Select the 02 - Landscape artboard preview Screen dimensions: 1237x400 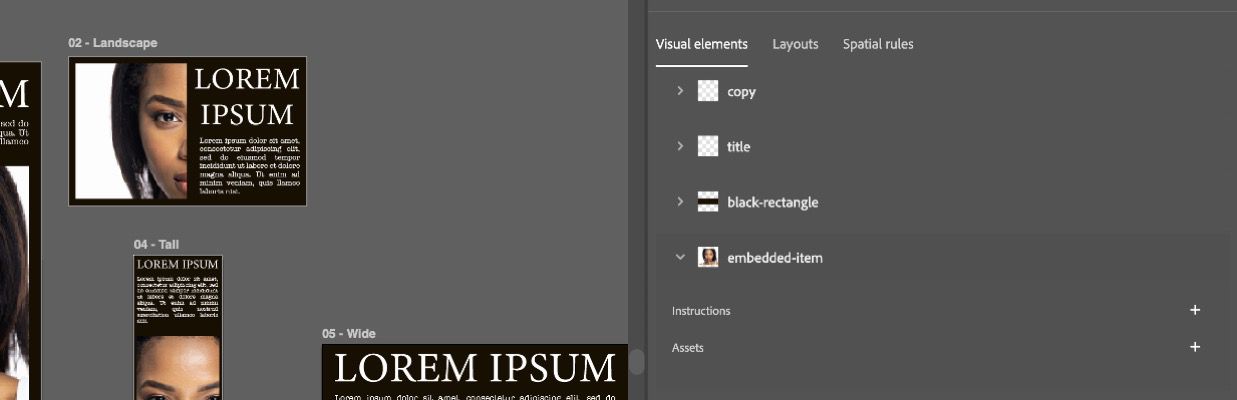click(x=187, y=131)
